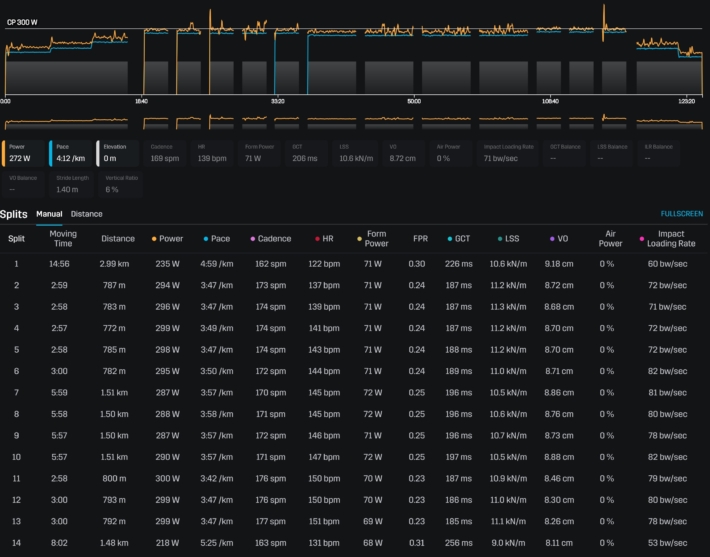
Task: Click the green LSS column header dot
Action: [x=499, y=239]
